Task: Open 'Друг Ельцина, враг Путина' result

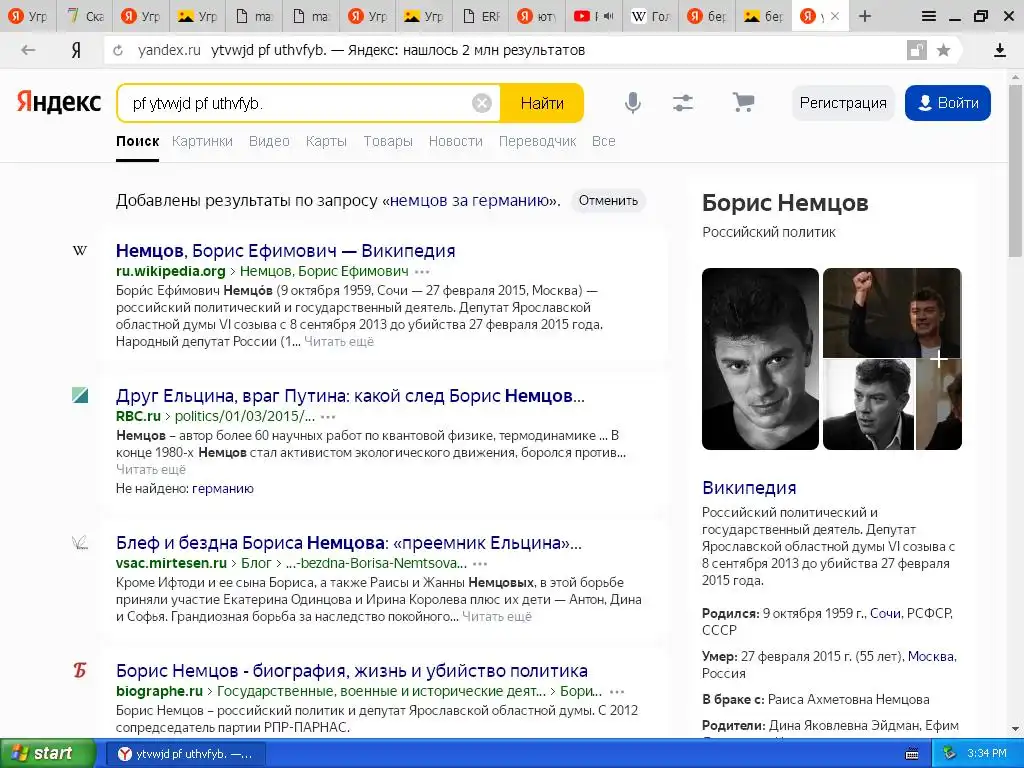Action: tap(350, 396)
